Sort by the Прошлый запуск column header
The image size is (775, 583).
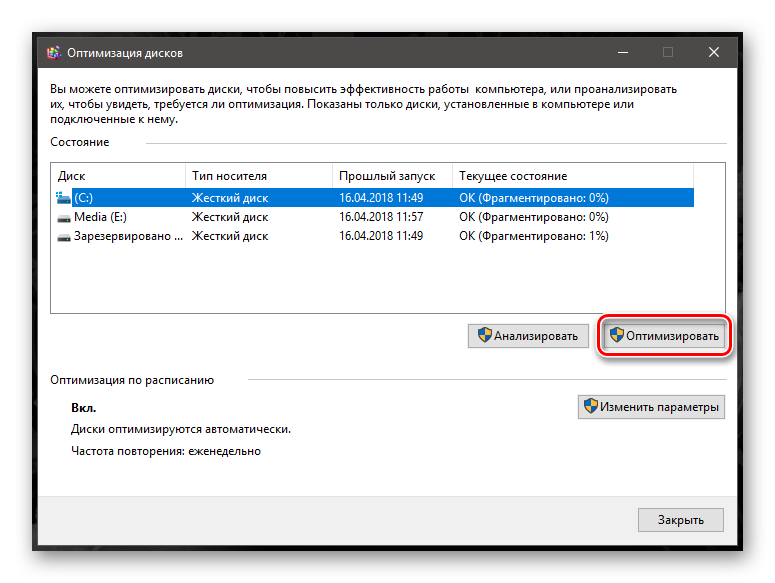tap(392, 176)
